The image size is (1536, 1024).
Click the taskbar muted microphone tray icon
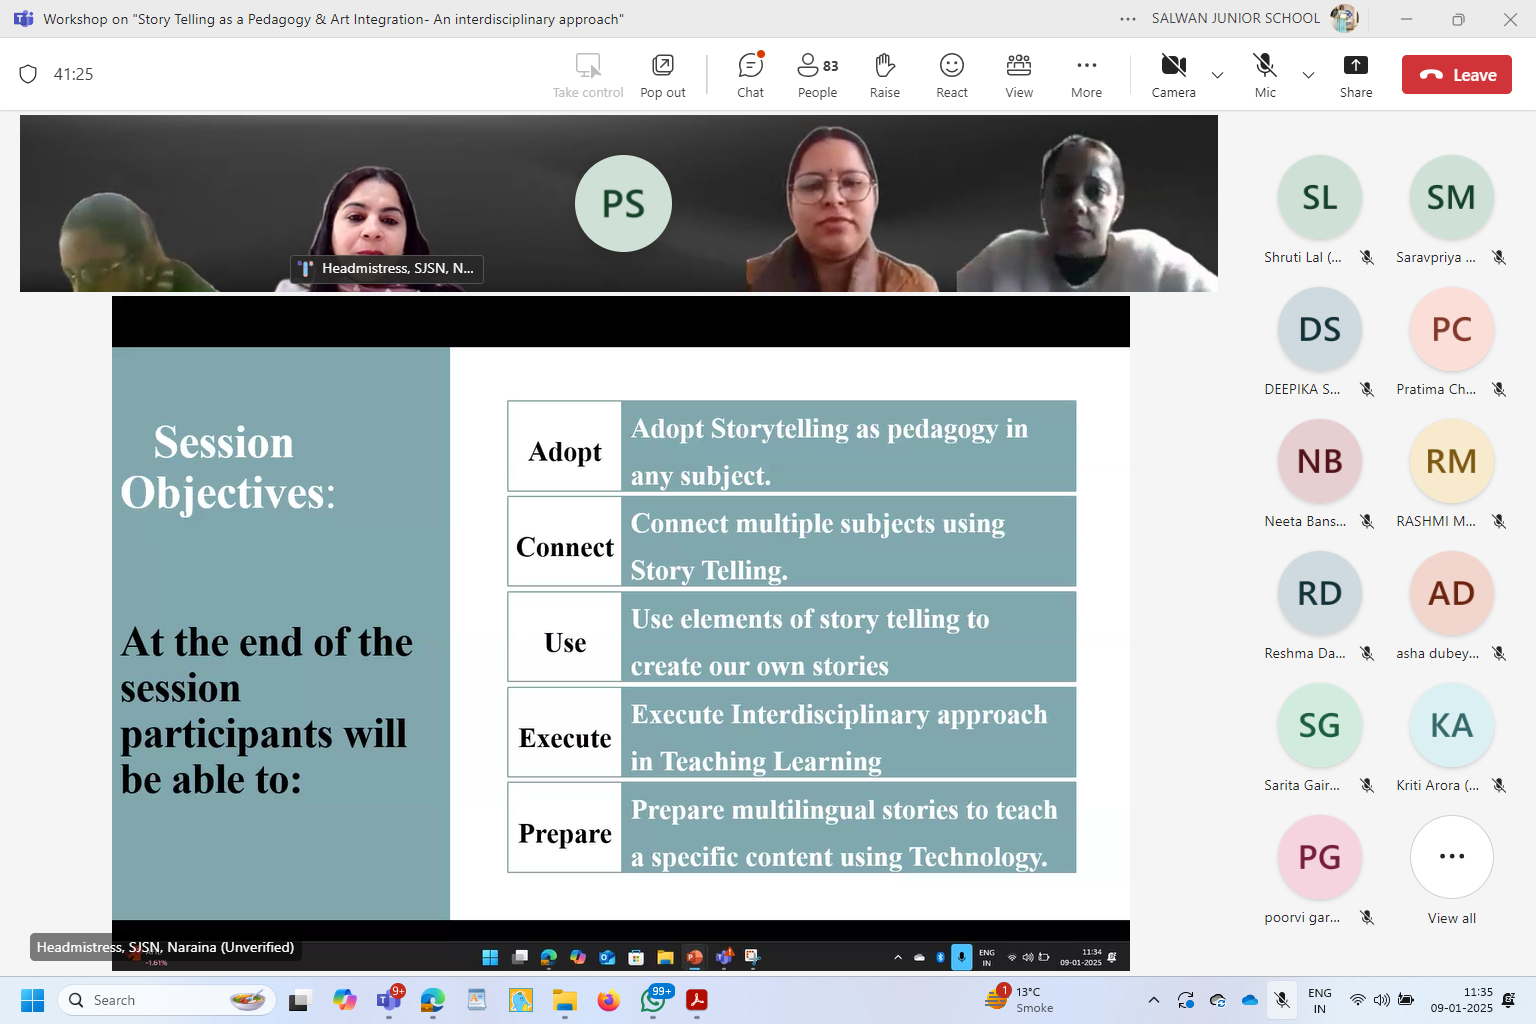coord(1281,1000)
